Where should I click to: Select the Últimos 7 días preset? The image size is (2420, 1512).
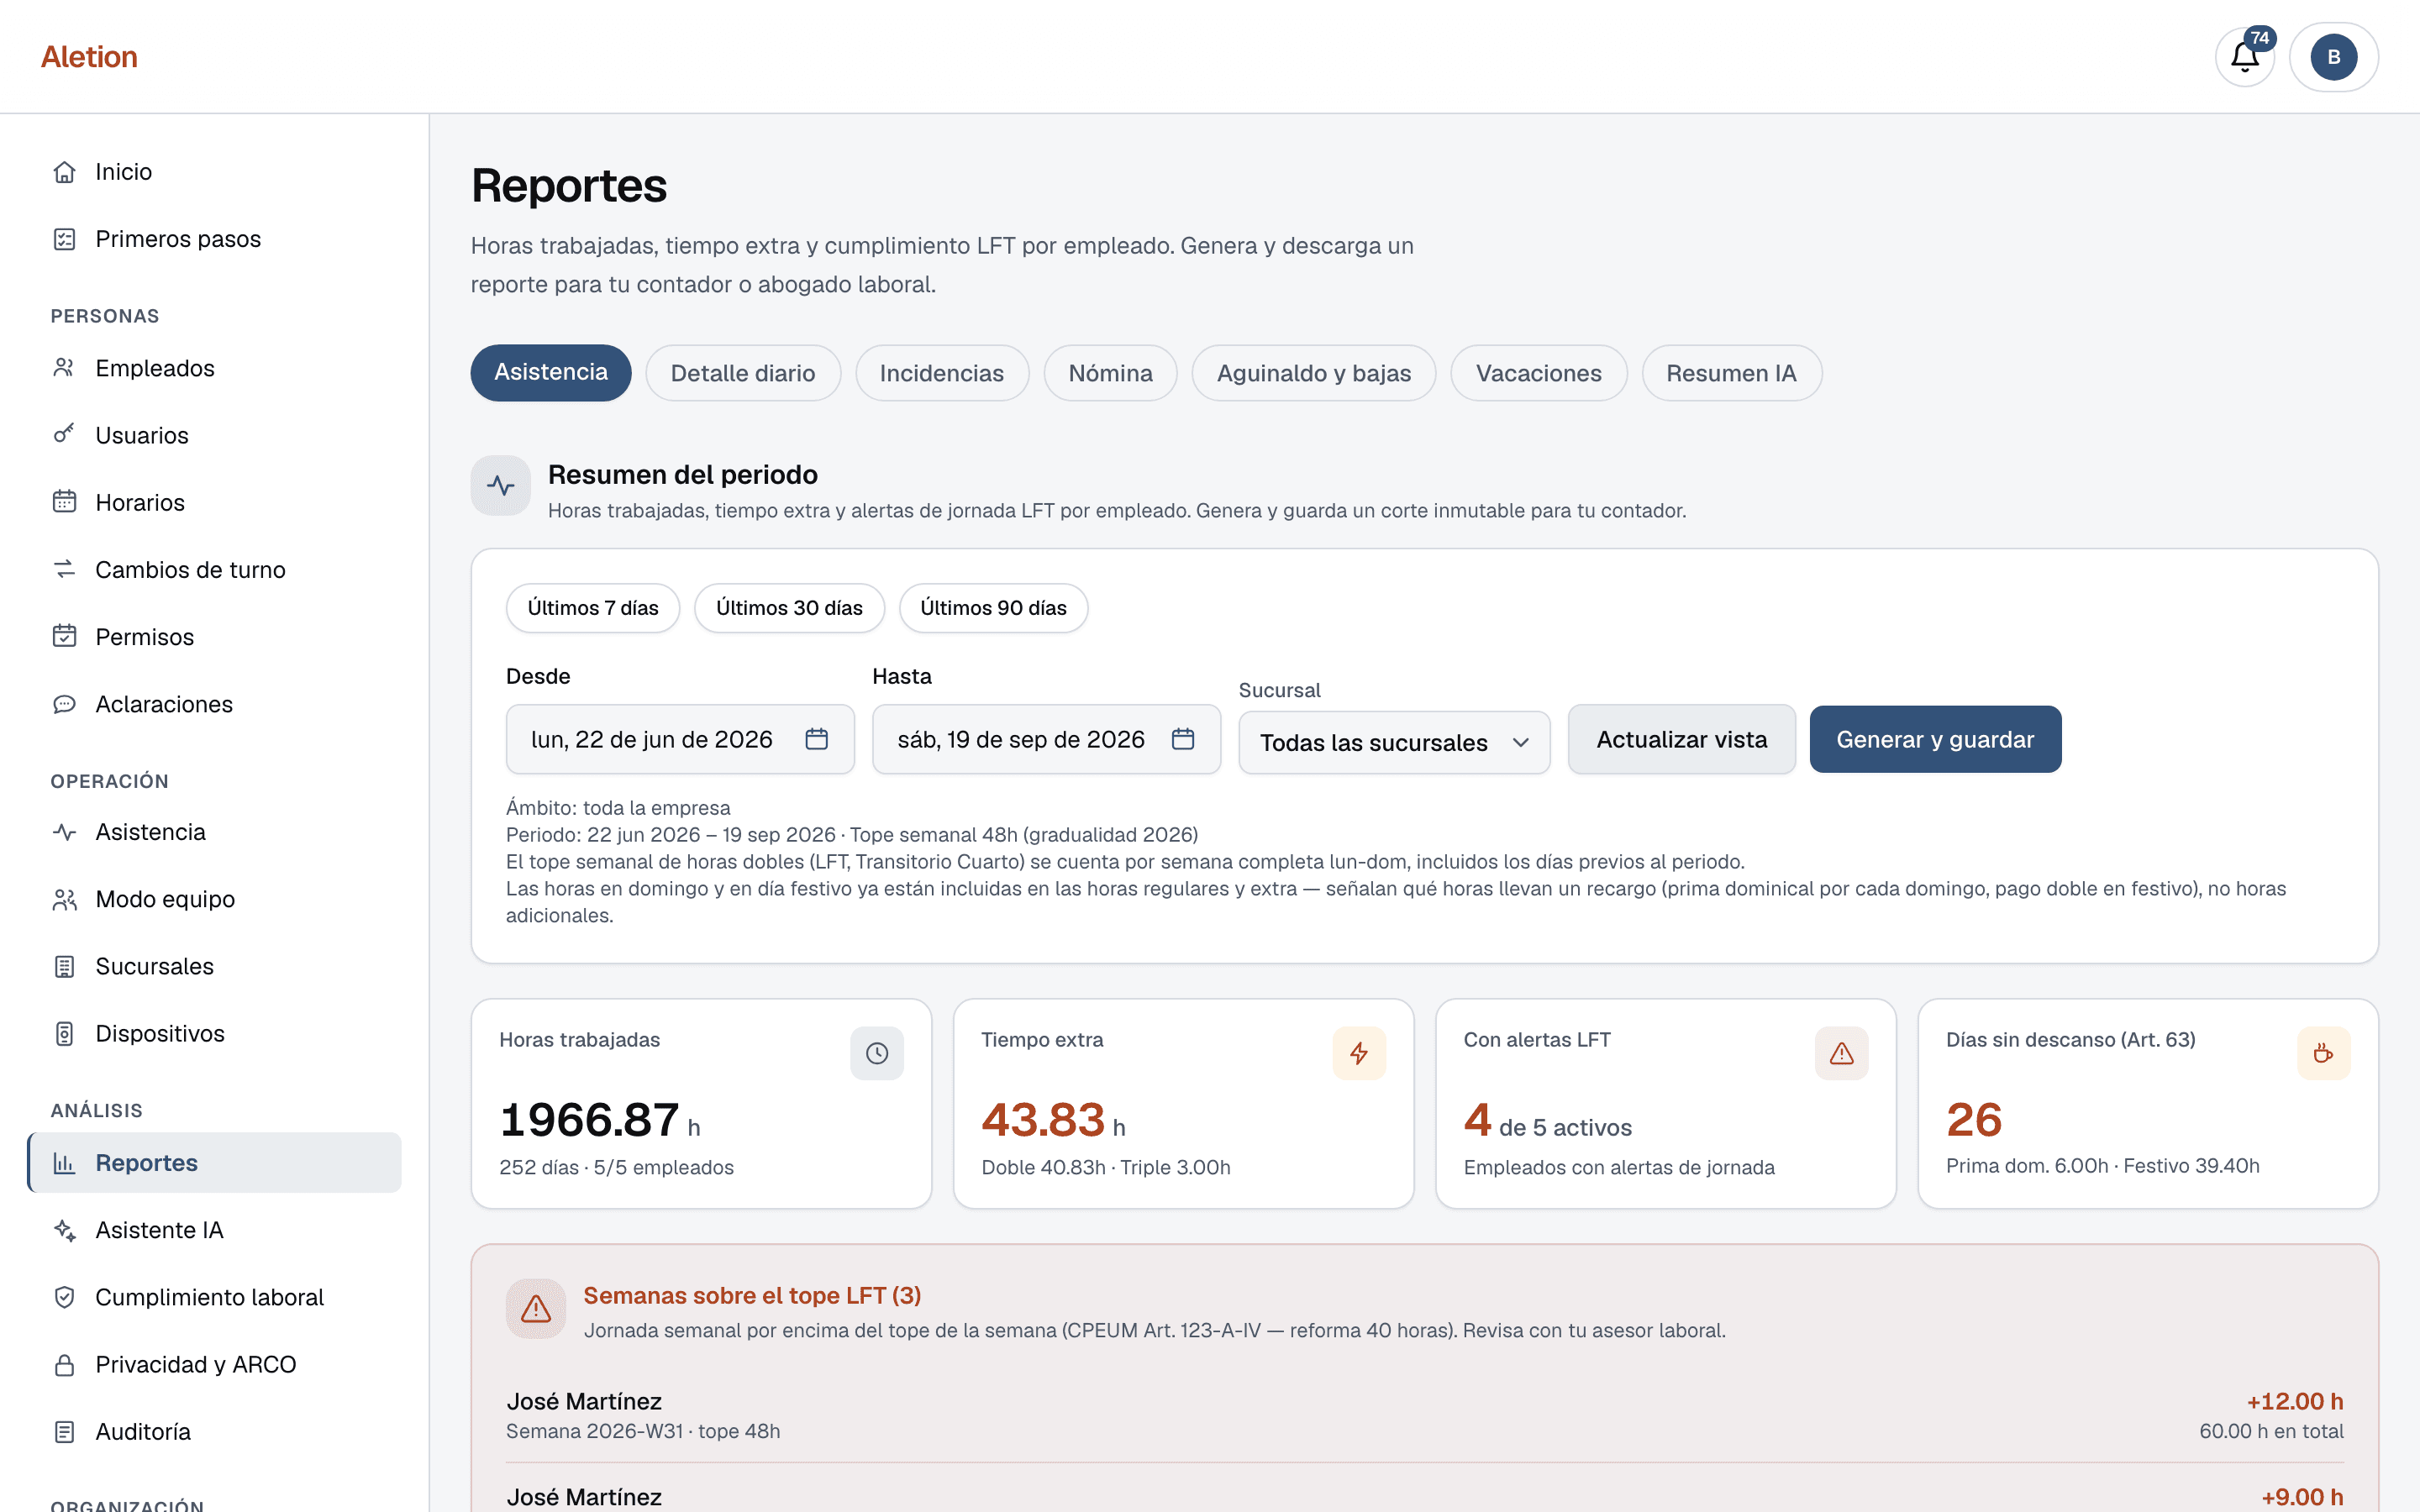click(x=593, y=608)
